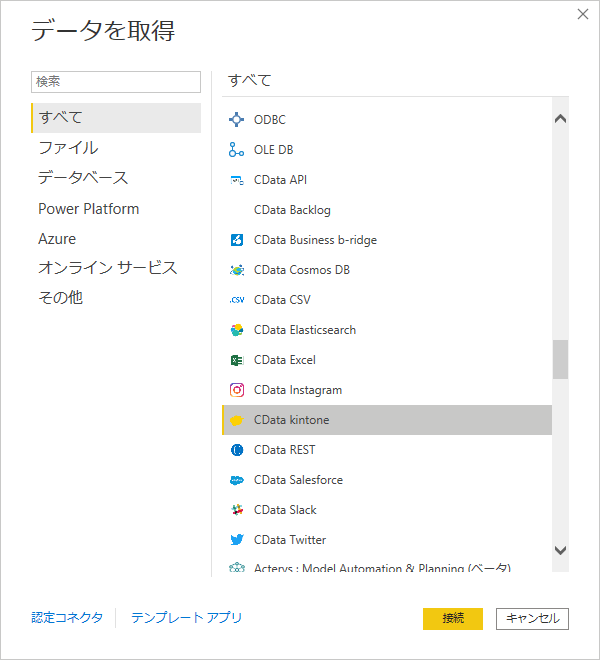Screen dimensions: 600x660
Task: Select the CData REST entry
Action: pyautogui.click(x=387, y=450)
